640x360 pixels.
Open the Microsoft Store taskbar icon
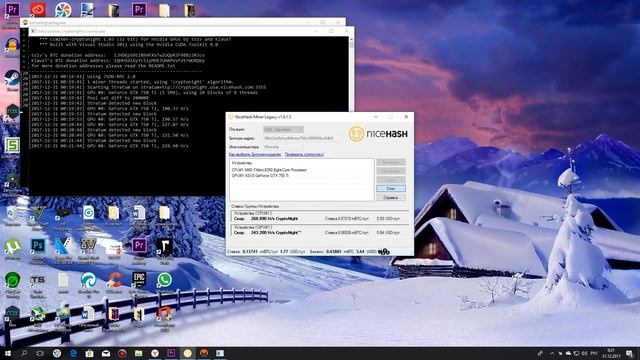(x=89, y=353)
